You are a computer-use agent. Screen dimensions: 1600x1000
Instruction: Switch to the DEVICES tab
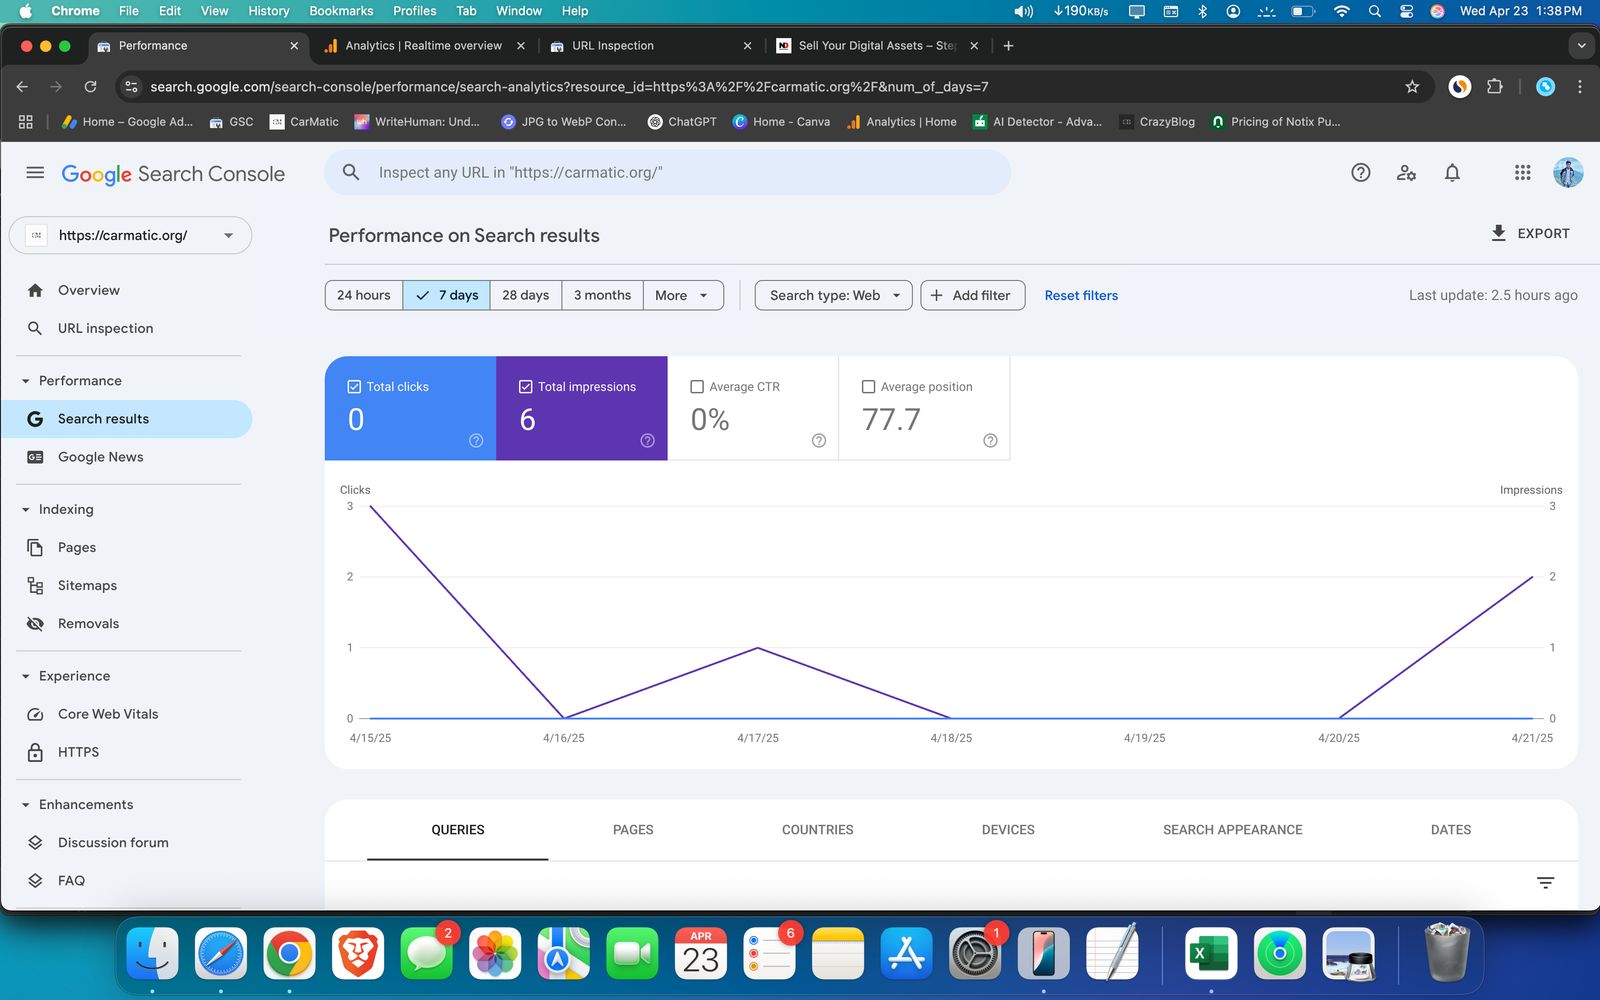[1008, 830]
